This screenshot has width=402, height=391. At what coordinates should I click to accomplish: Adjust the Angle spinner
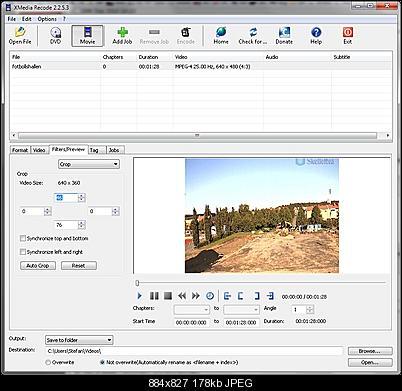pos(310,310)
